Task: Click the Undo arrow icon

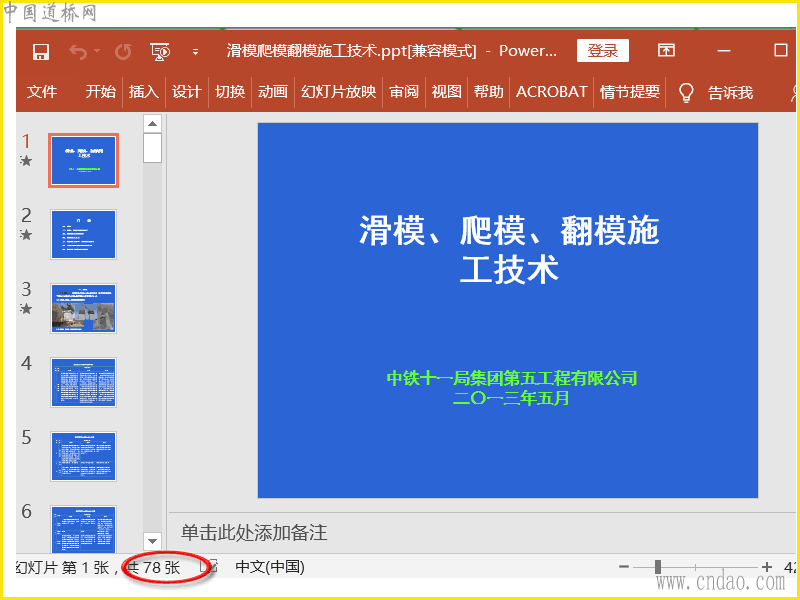Action: tap(78, 52)
